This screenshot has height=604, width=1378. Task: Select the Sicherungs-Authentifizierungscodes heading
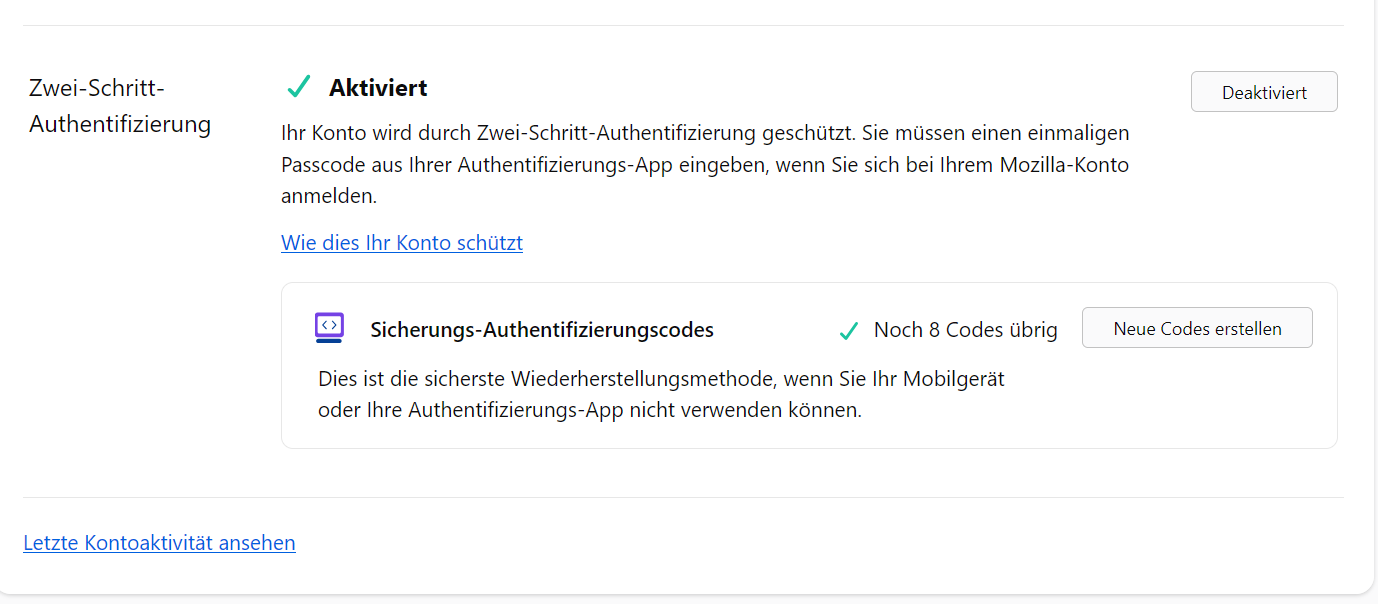[x=542, y=330]
